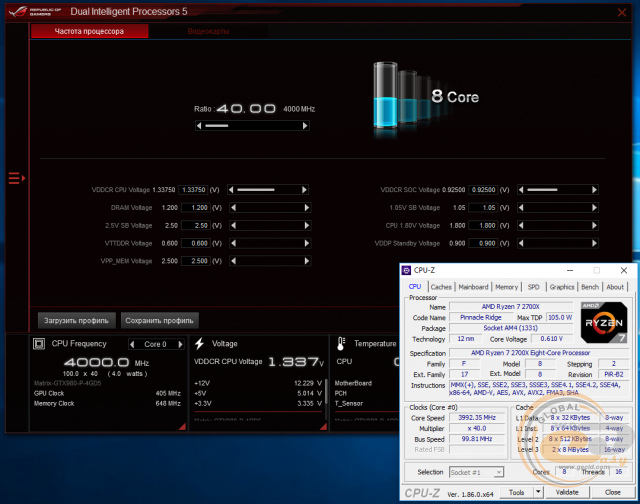The height and width of the screenshot is (504, 640).
Task: Edit DRAM Voltage value field
Action: pos(196,208)
